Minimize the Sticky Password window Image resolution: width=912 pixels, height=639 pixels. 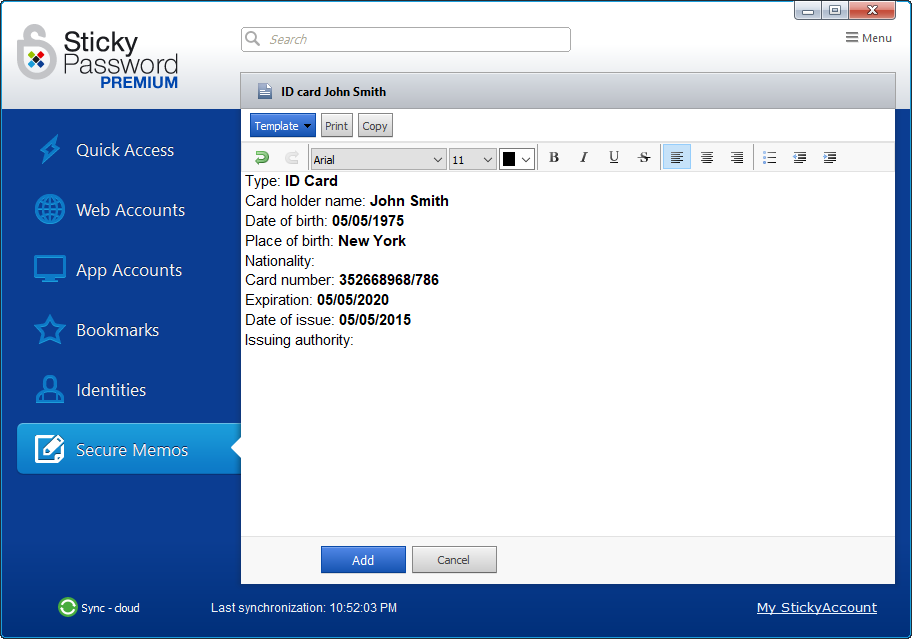(808, 10)
